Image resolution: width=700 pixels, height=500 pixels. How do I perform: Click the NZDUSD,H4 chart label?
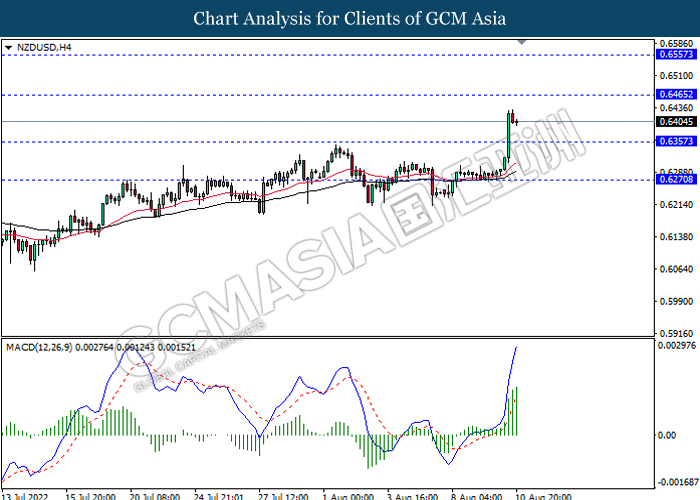tap(44, 47)
